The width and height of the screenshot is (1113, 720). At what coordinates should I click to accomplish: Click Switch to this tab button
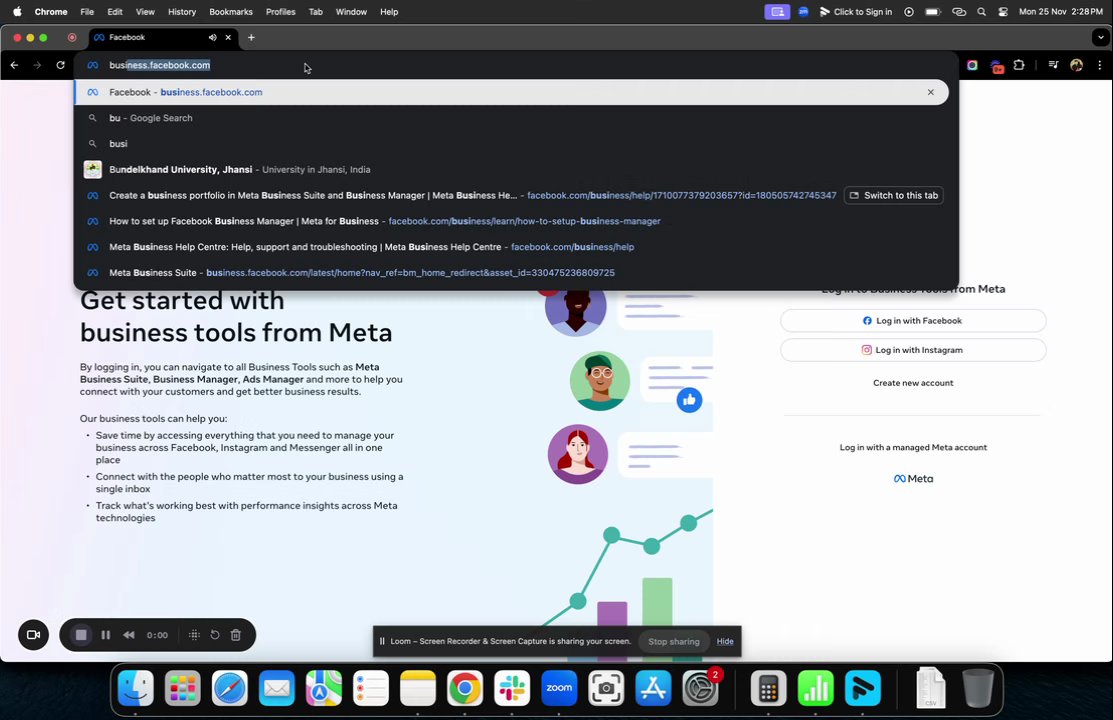coord(894,195)
